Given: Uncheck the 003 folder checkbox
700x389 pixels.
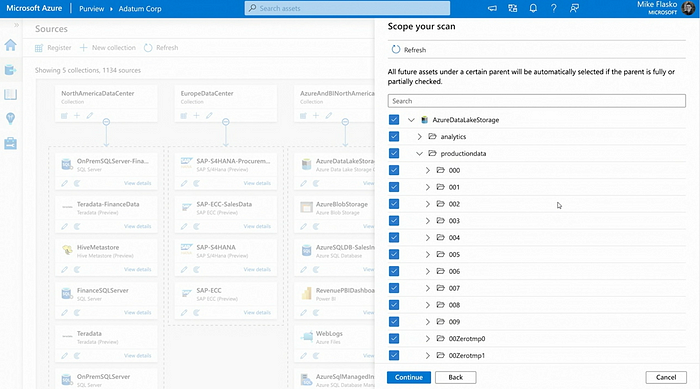Looking at the screenshot, I should tap(394, 221).
